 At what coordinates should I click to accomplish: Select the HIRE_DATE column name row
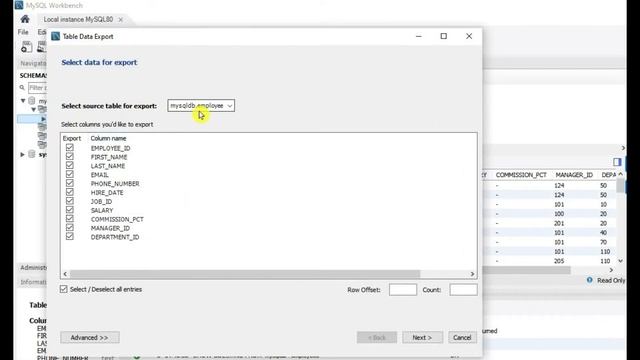(x=107, y=193)
